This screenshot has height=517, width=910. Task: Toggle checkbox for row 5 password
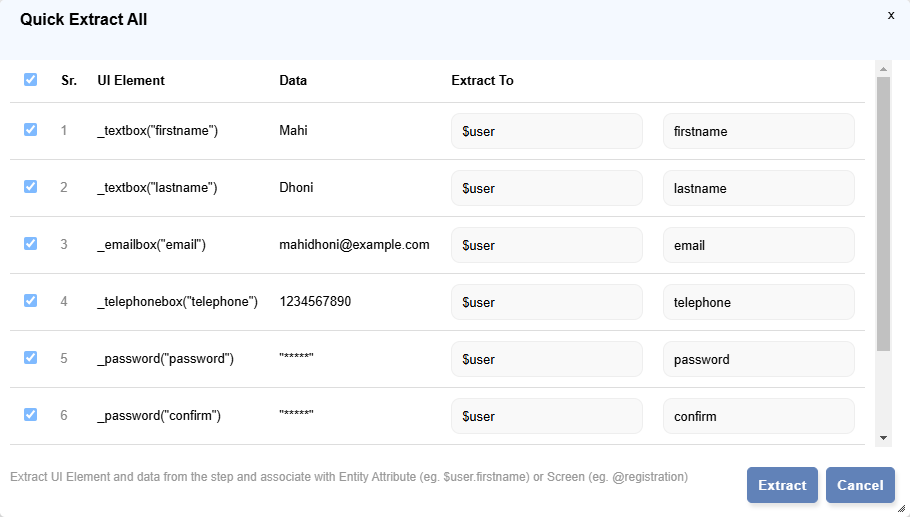click(x=30, y=358)
